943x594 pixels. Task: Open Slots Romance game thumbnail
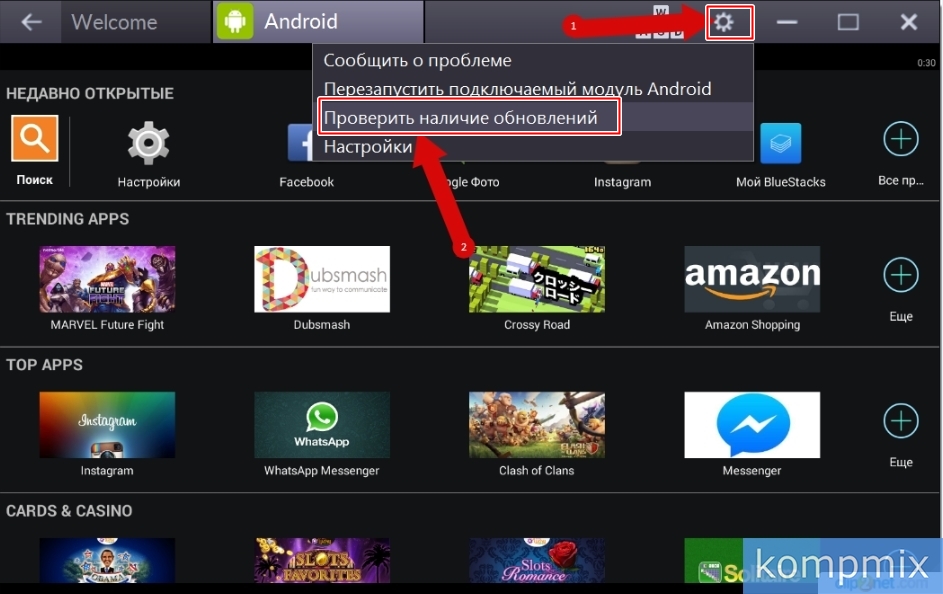point(536,560)
